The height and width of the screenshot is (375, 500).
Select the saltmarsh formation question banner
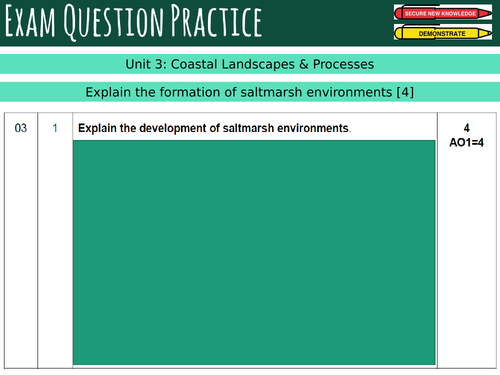(x=250, y=92)
